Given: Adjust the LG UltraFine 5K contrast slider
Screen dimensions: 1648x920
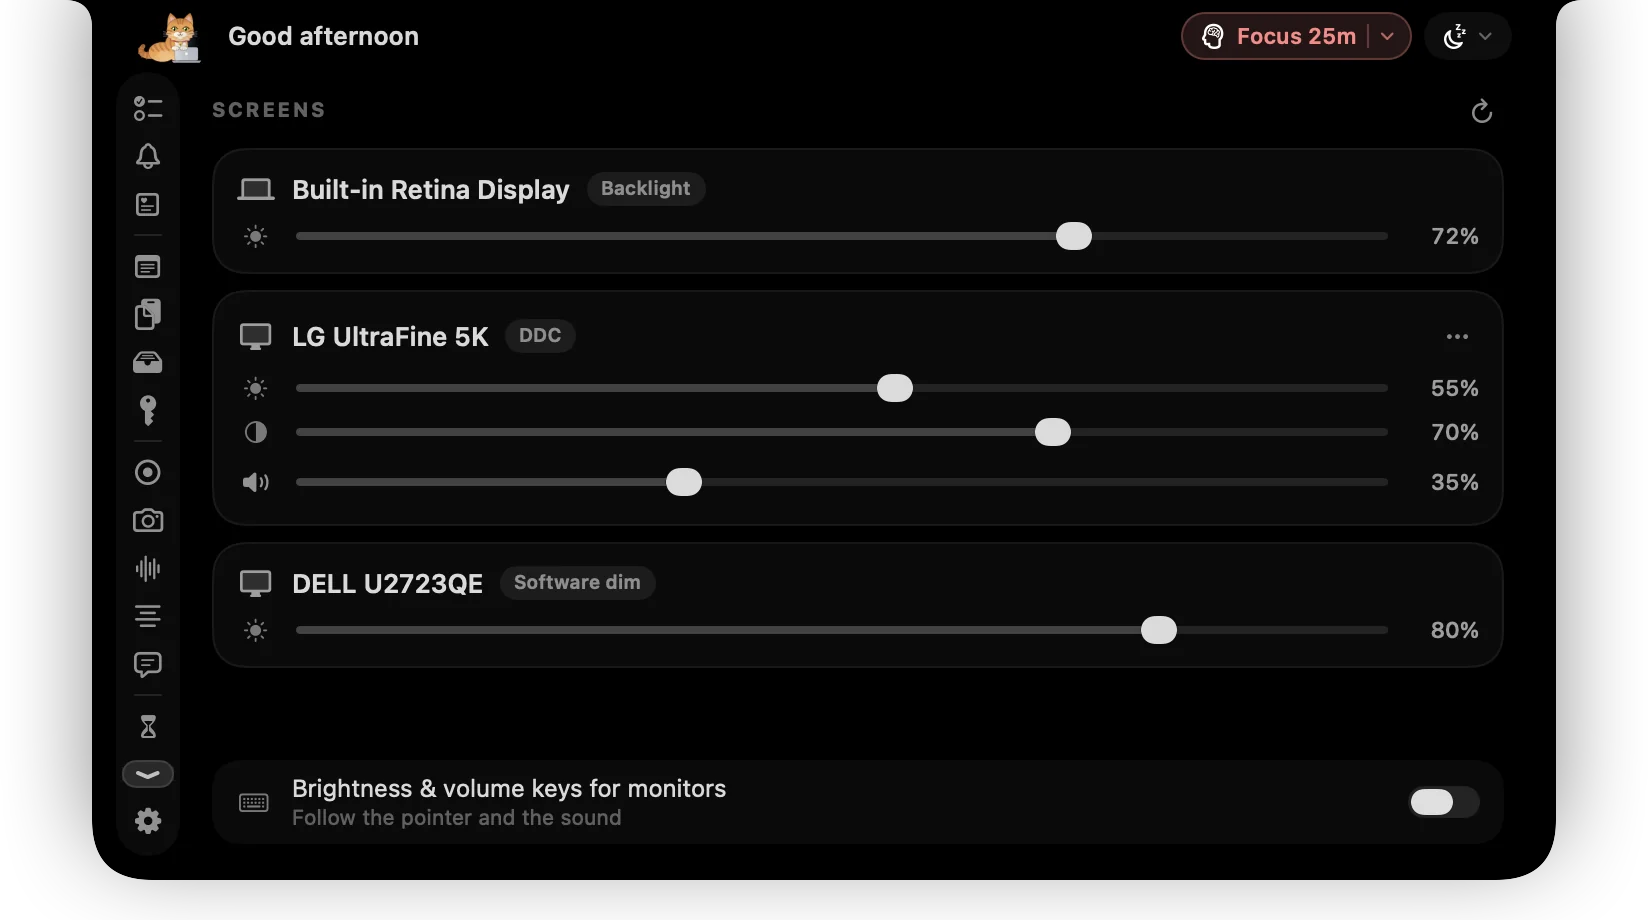Looking at the screenshot, I should click(842, 432).
